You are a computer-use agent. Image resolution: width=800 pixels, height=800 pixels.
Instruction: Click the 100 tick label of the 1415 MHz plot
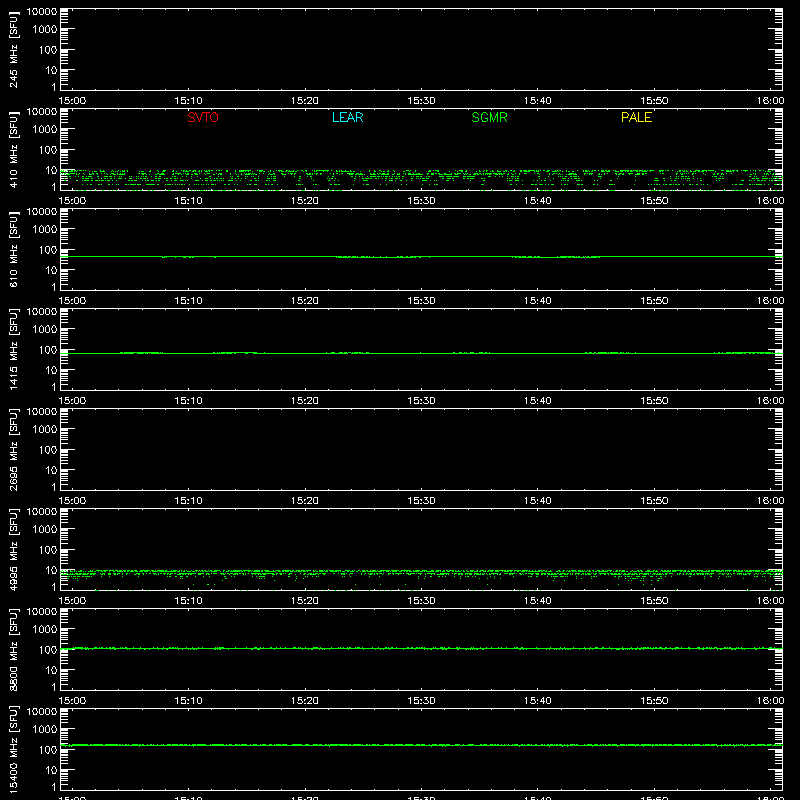coord(48,350)
